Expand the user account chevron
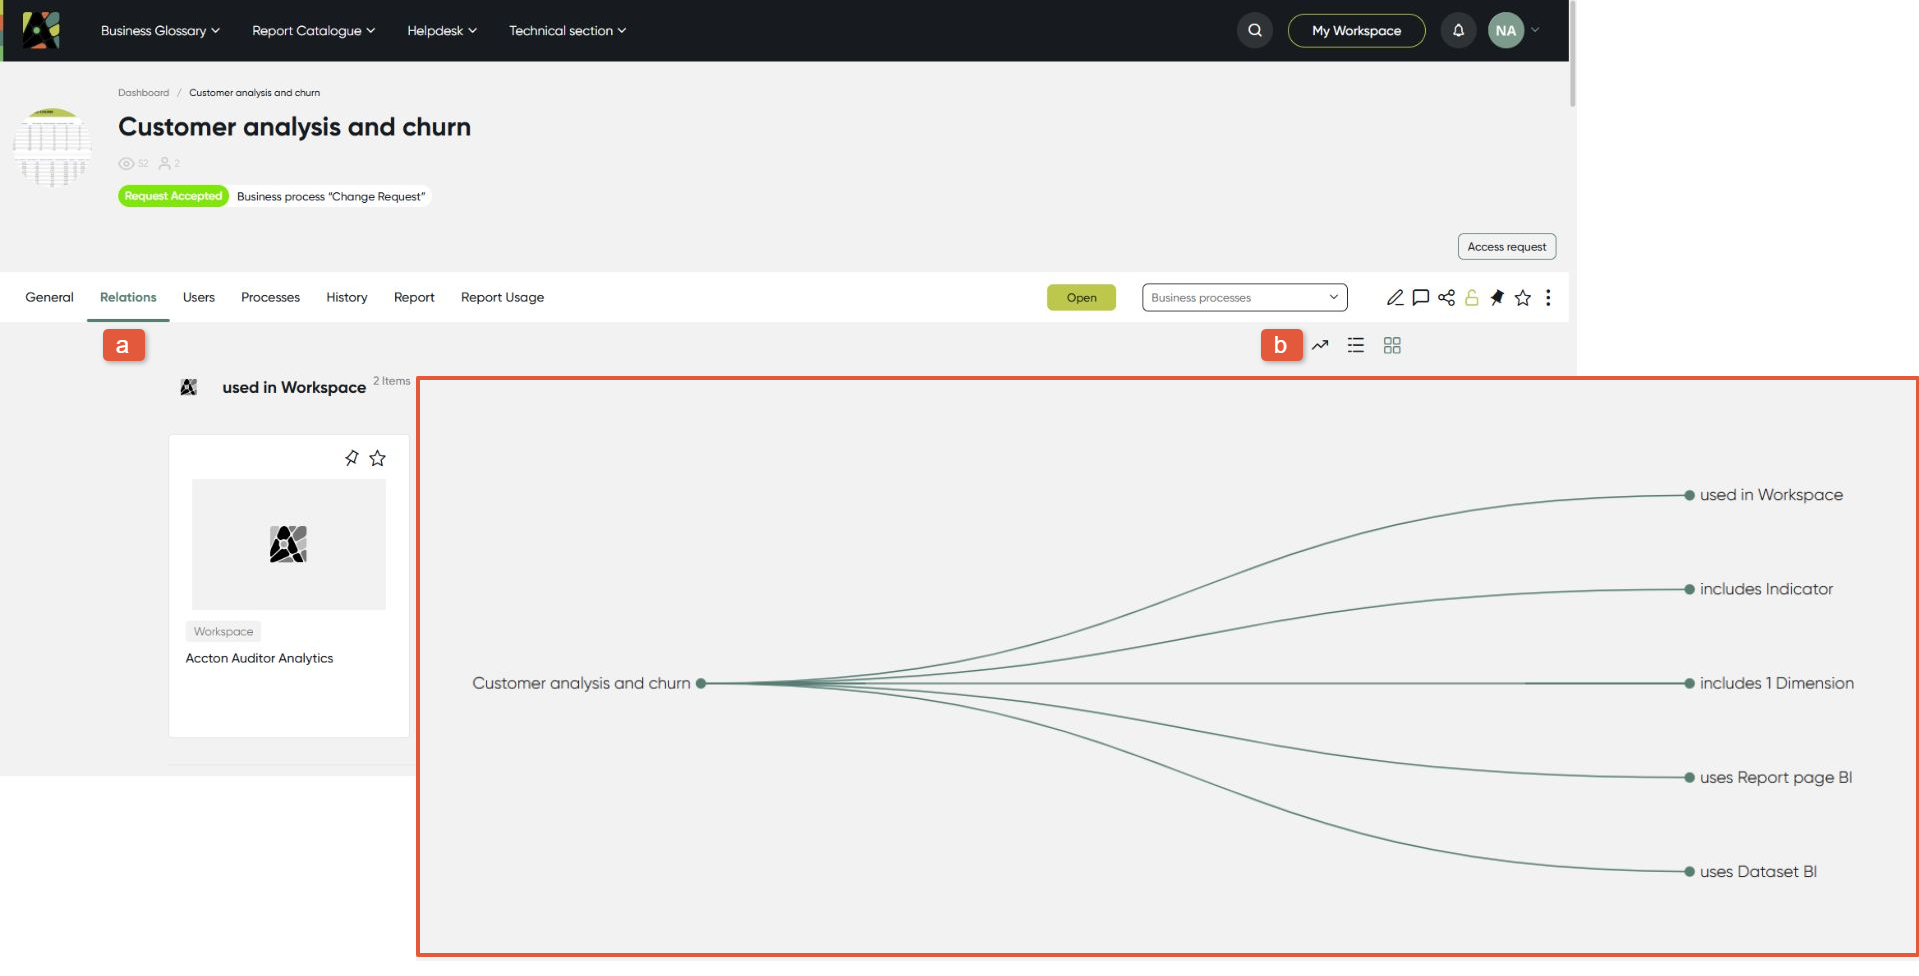The image size is (1919, 976). (1535, 30)
